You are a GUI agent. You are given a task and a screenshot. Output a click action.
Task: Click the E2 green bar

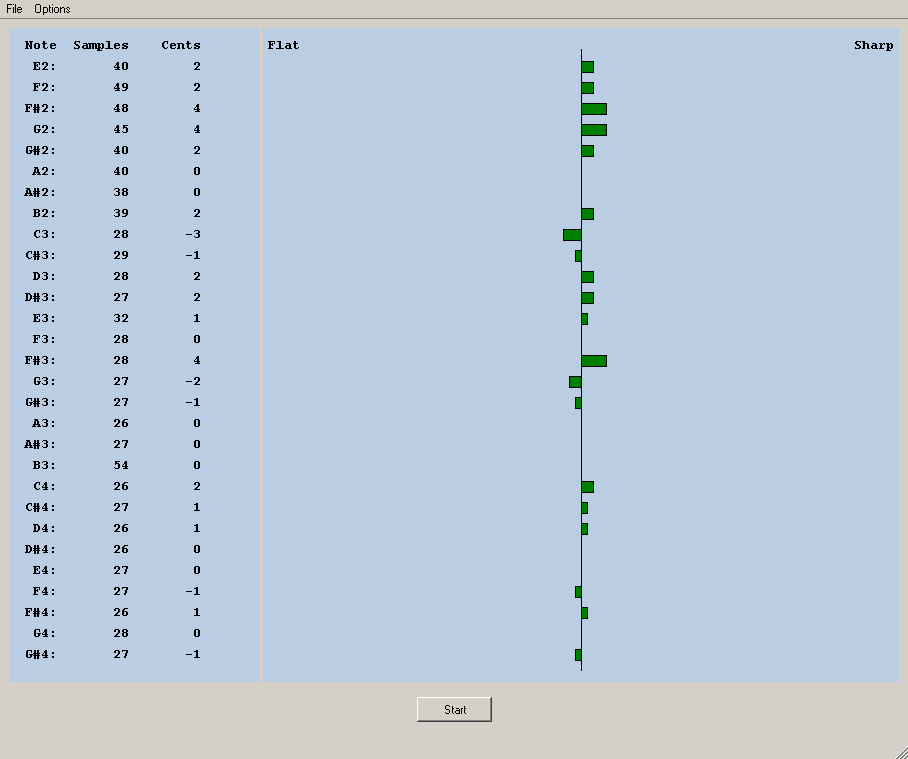point(588,67)
